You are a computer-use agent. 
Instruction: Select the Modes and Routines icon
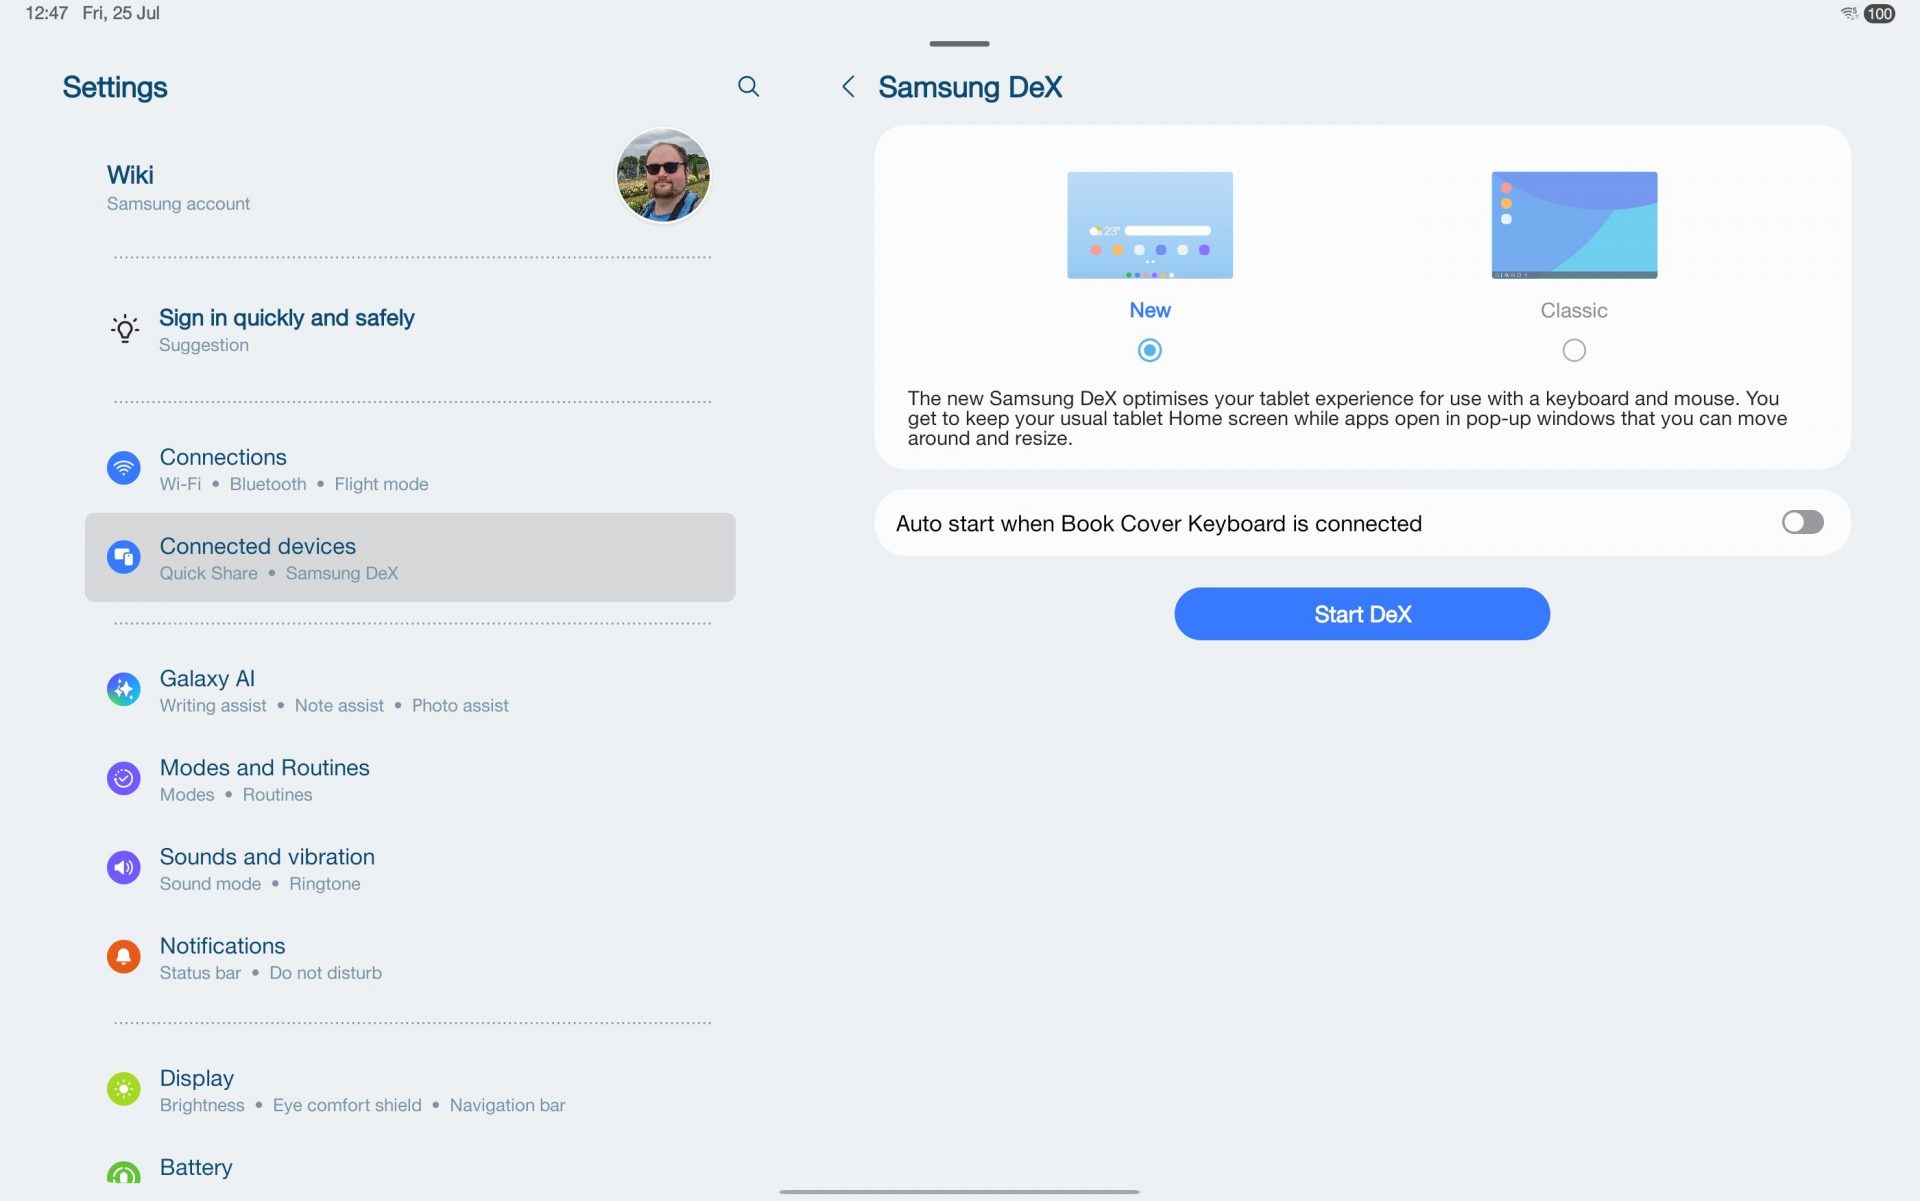[x=123, y=778]
